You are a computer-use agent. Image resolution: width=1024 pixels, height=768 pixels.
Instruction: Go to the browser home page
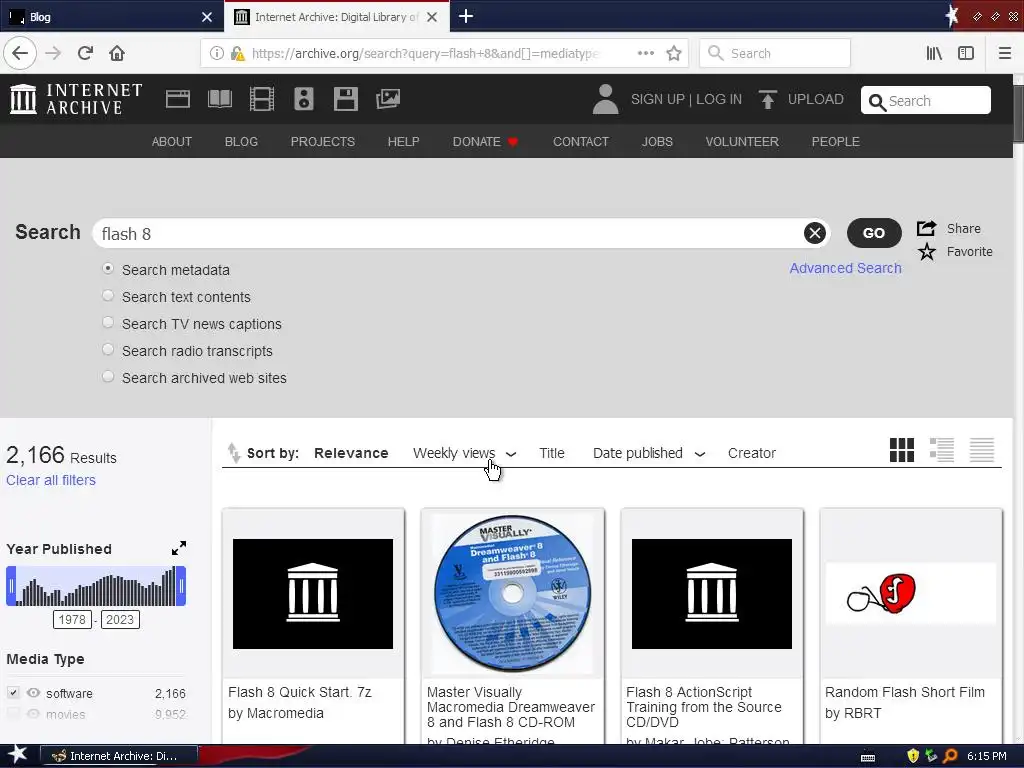pyautogui.click(x=117, y=53)
